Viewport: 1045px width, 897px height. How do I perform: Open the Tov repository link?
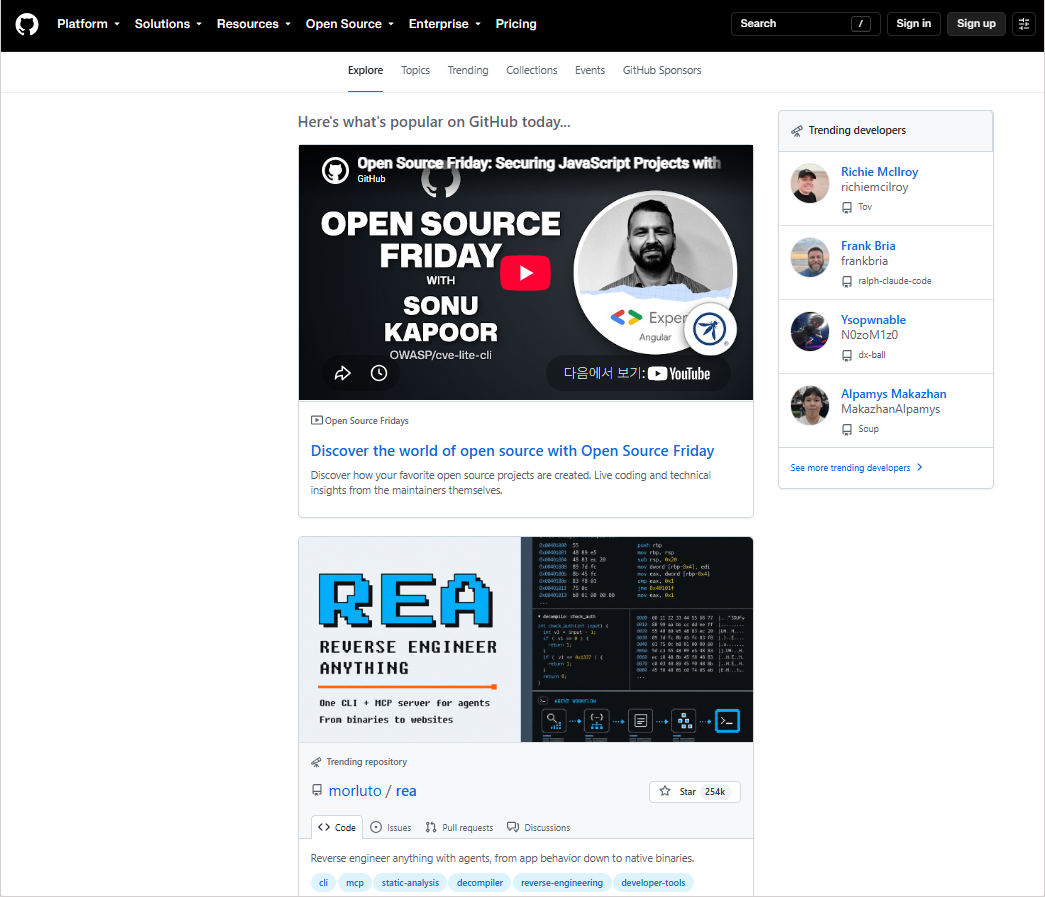point(864,207)
